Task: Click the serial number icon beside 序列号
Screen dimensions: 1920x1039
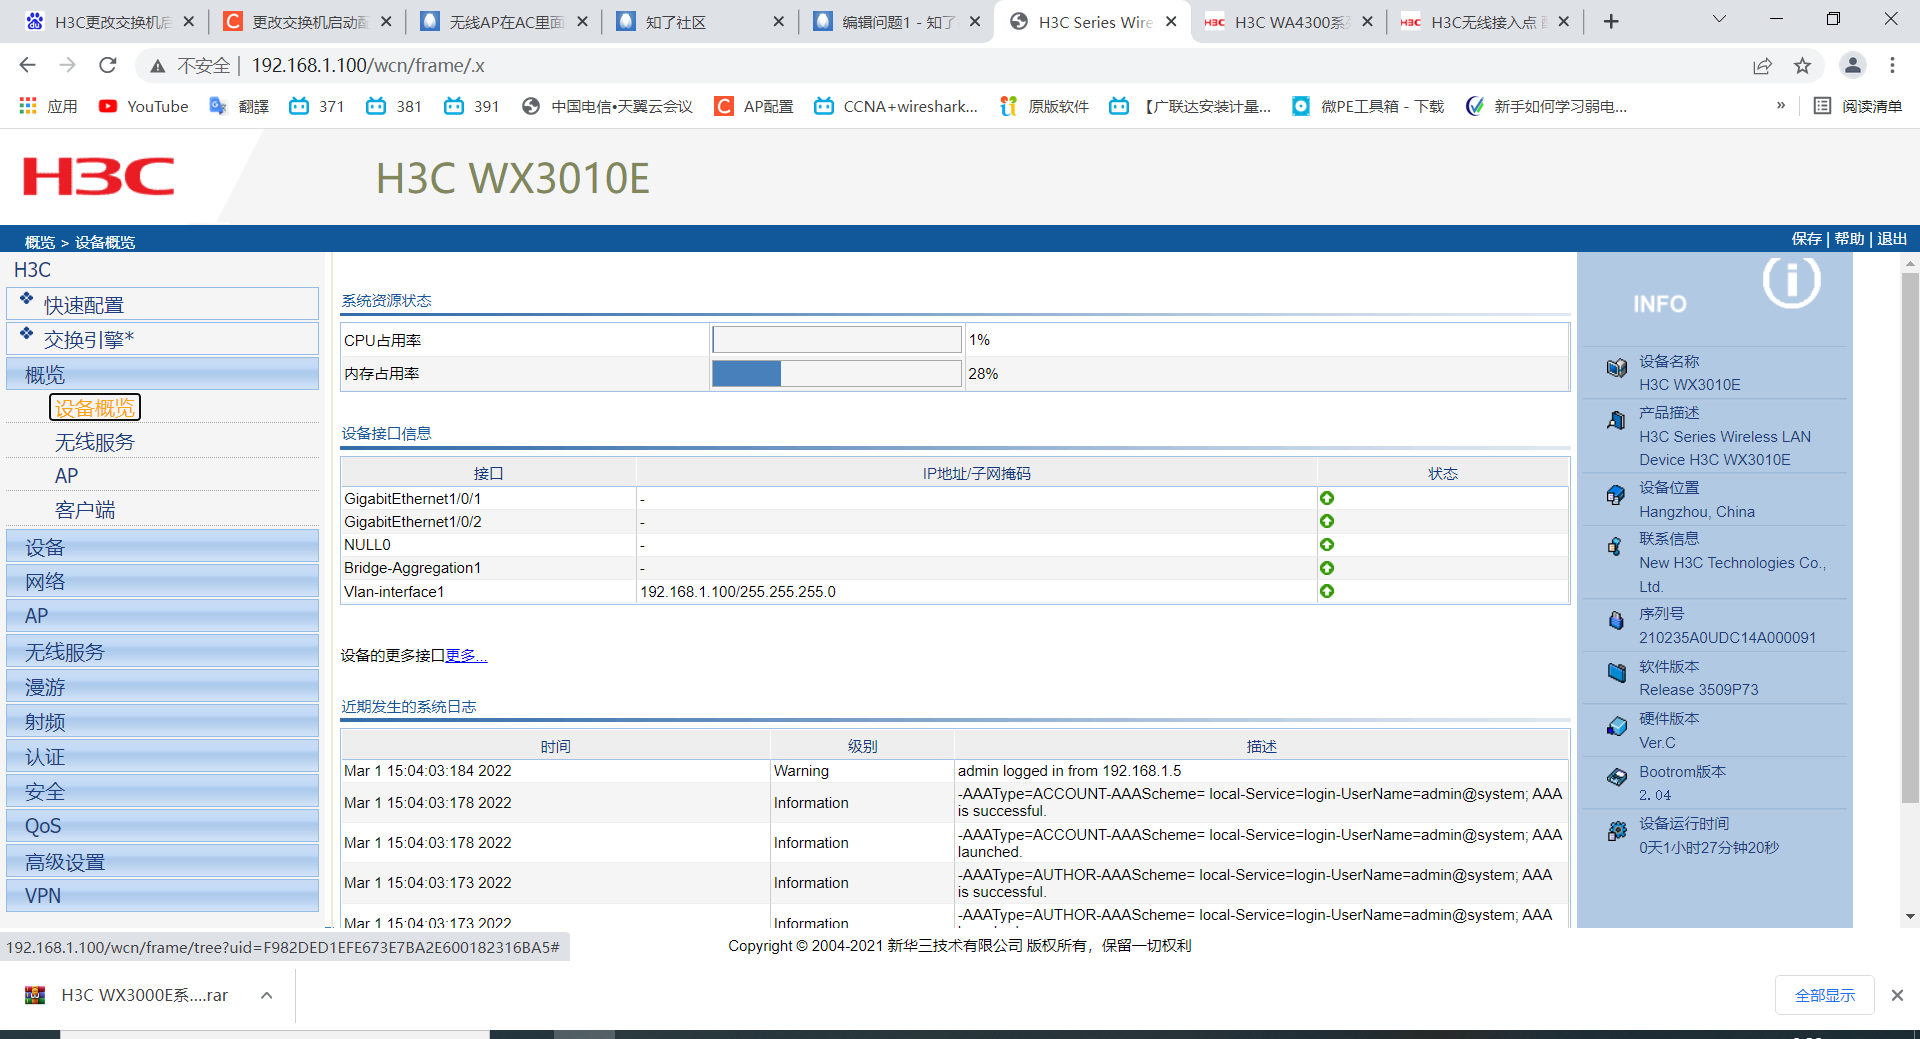Action: click(x=1616, y=621)
